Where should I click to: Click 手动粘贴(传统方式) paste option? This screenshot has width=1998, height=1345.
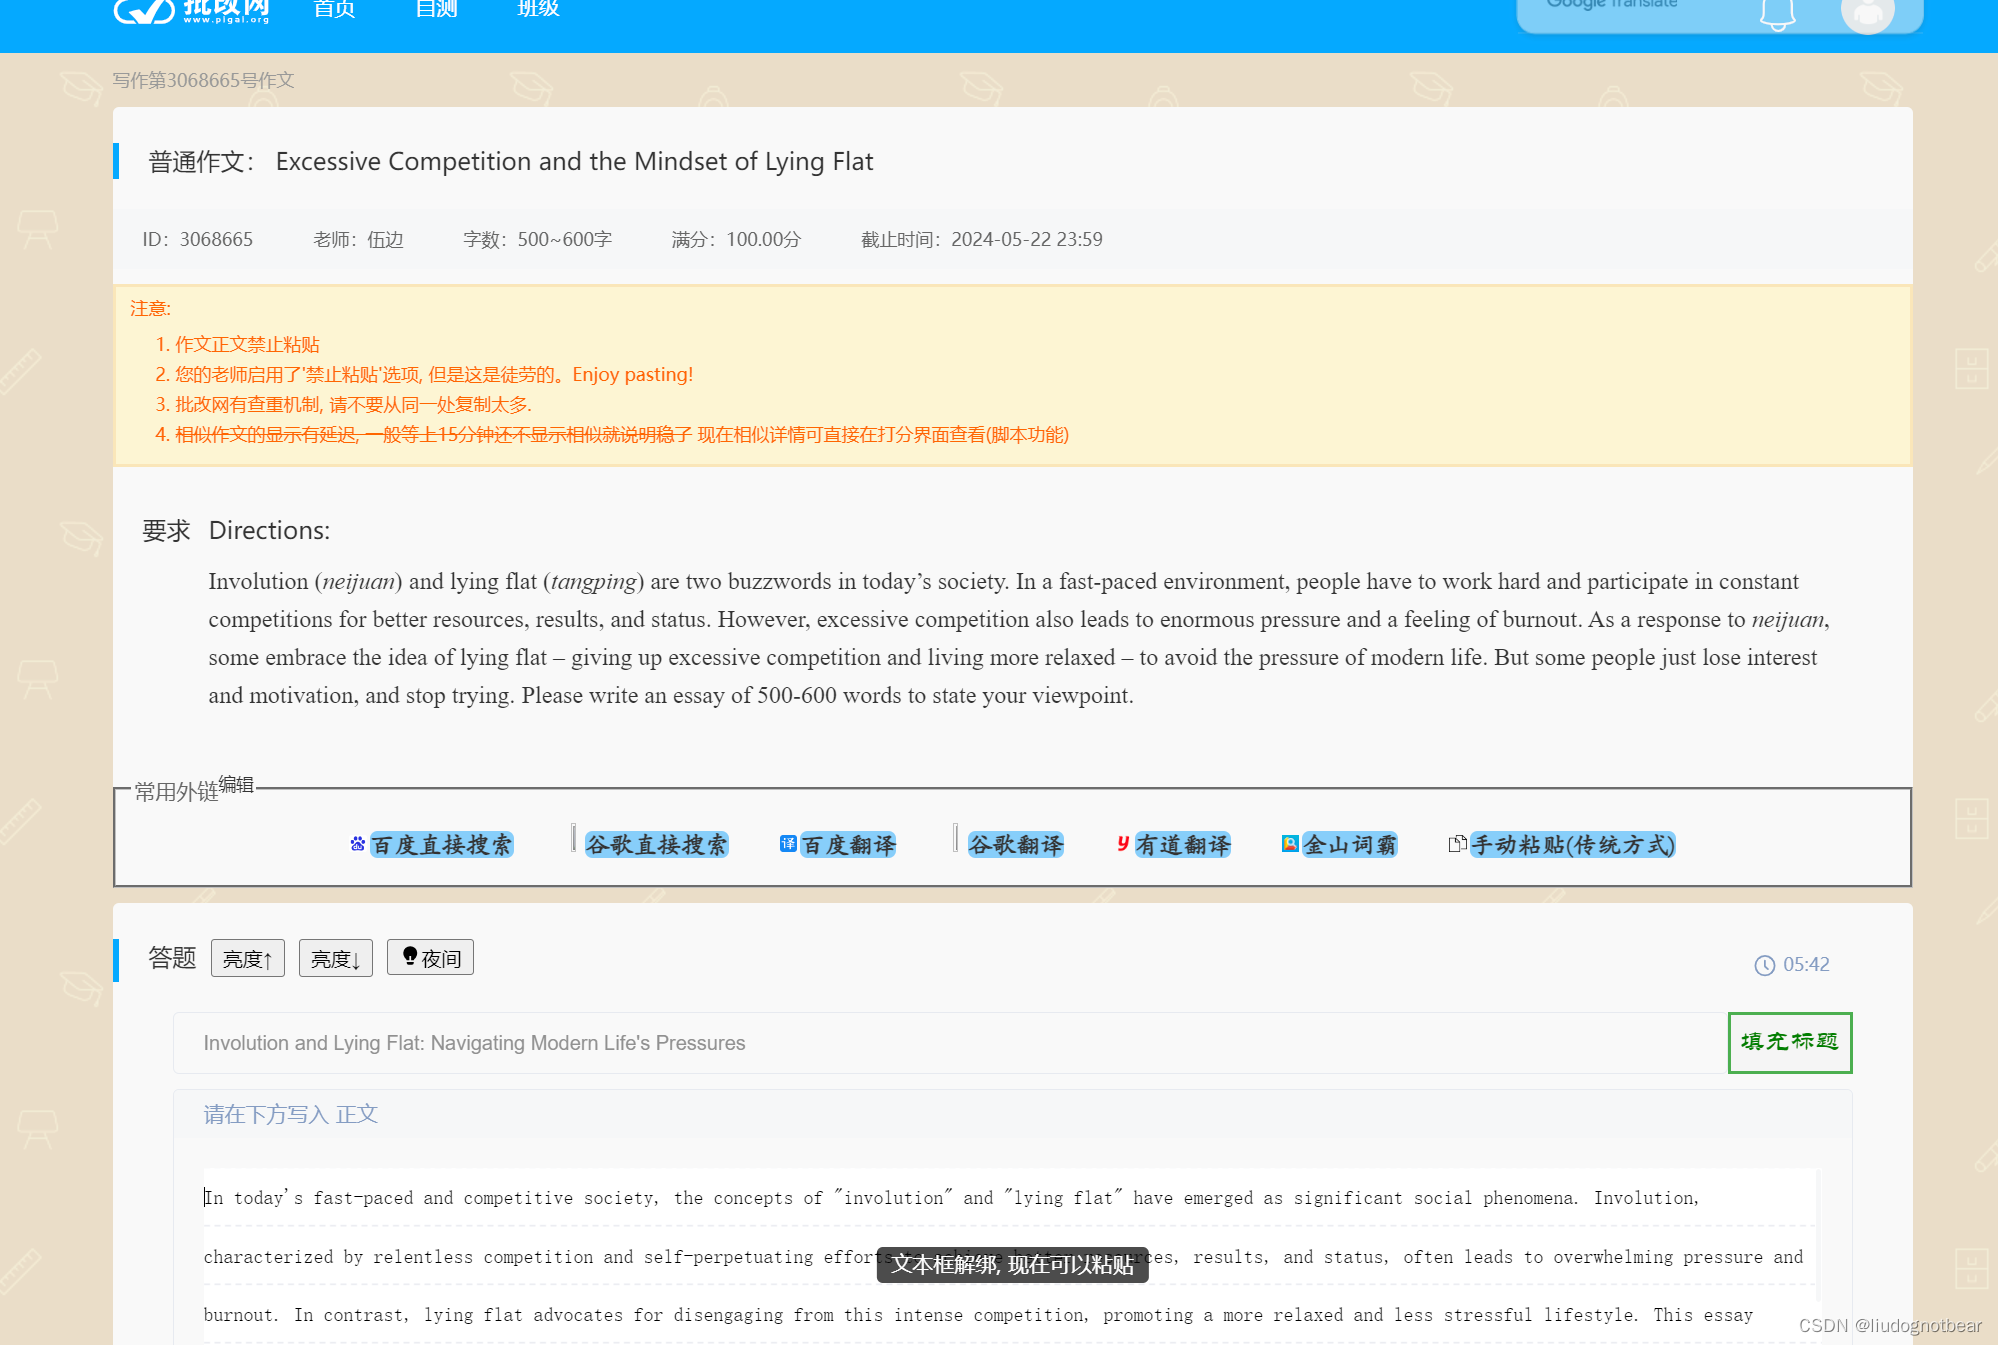(1572, 845)
